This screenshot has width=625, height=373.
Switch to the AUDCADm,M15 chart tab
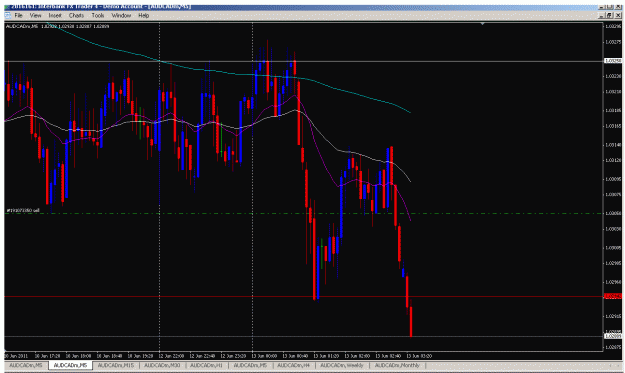coord(116,365)
